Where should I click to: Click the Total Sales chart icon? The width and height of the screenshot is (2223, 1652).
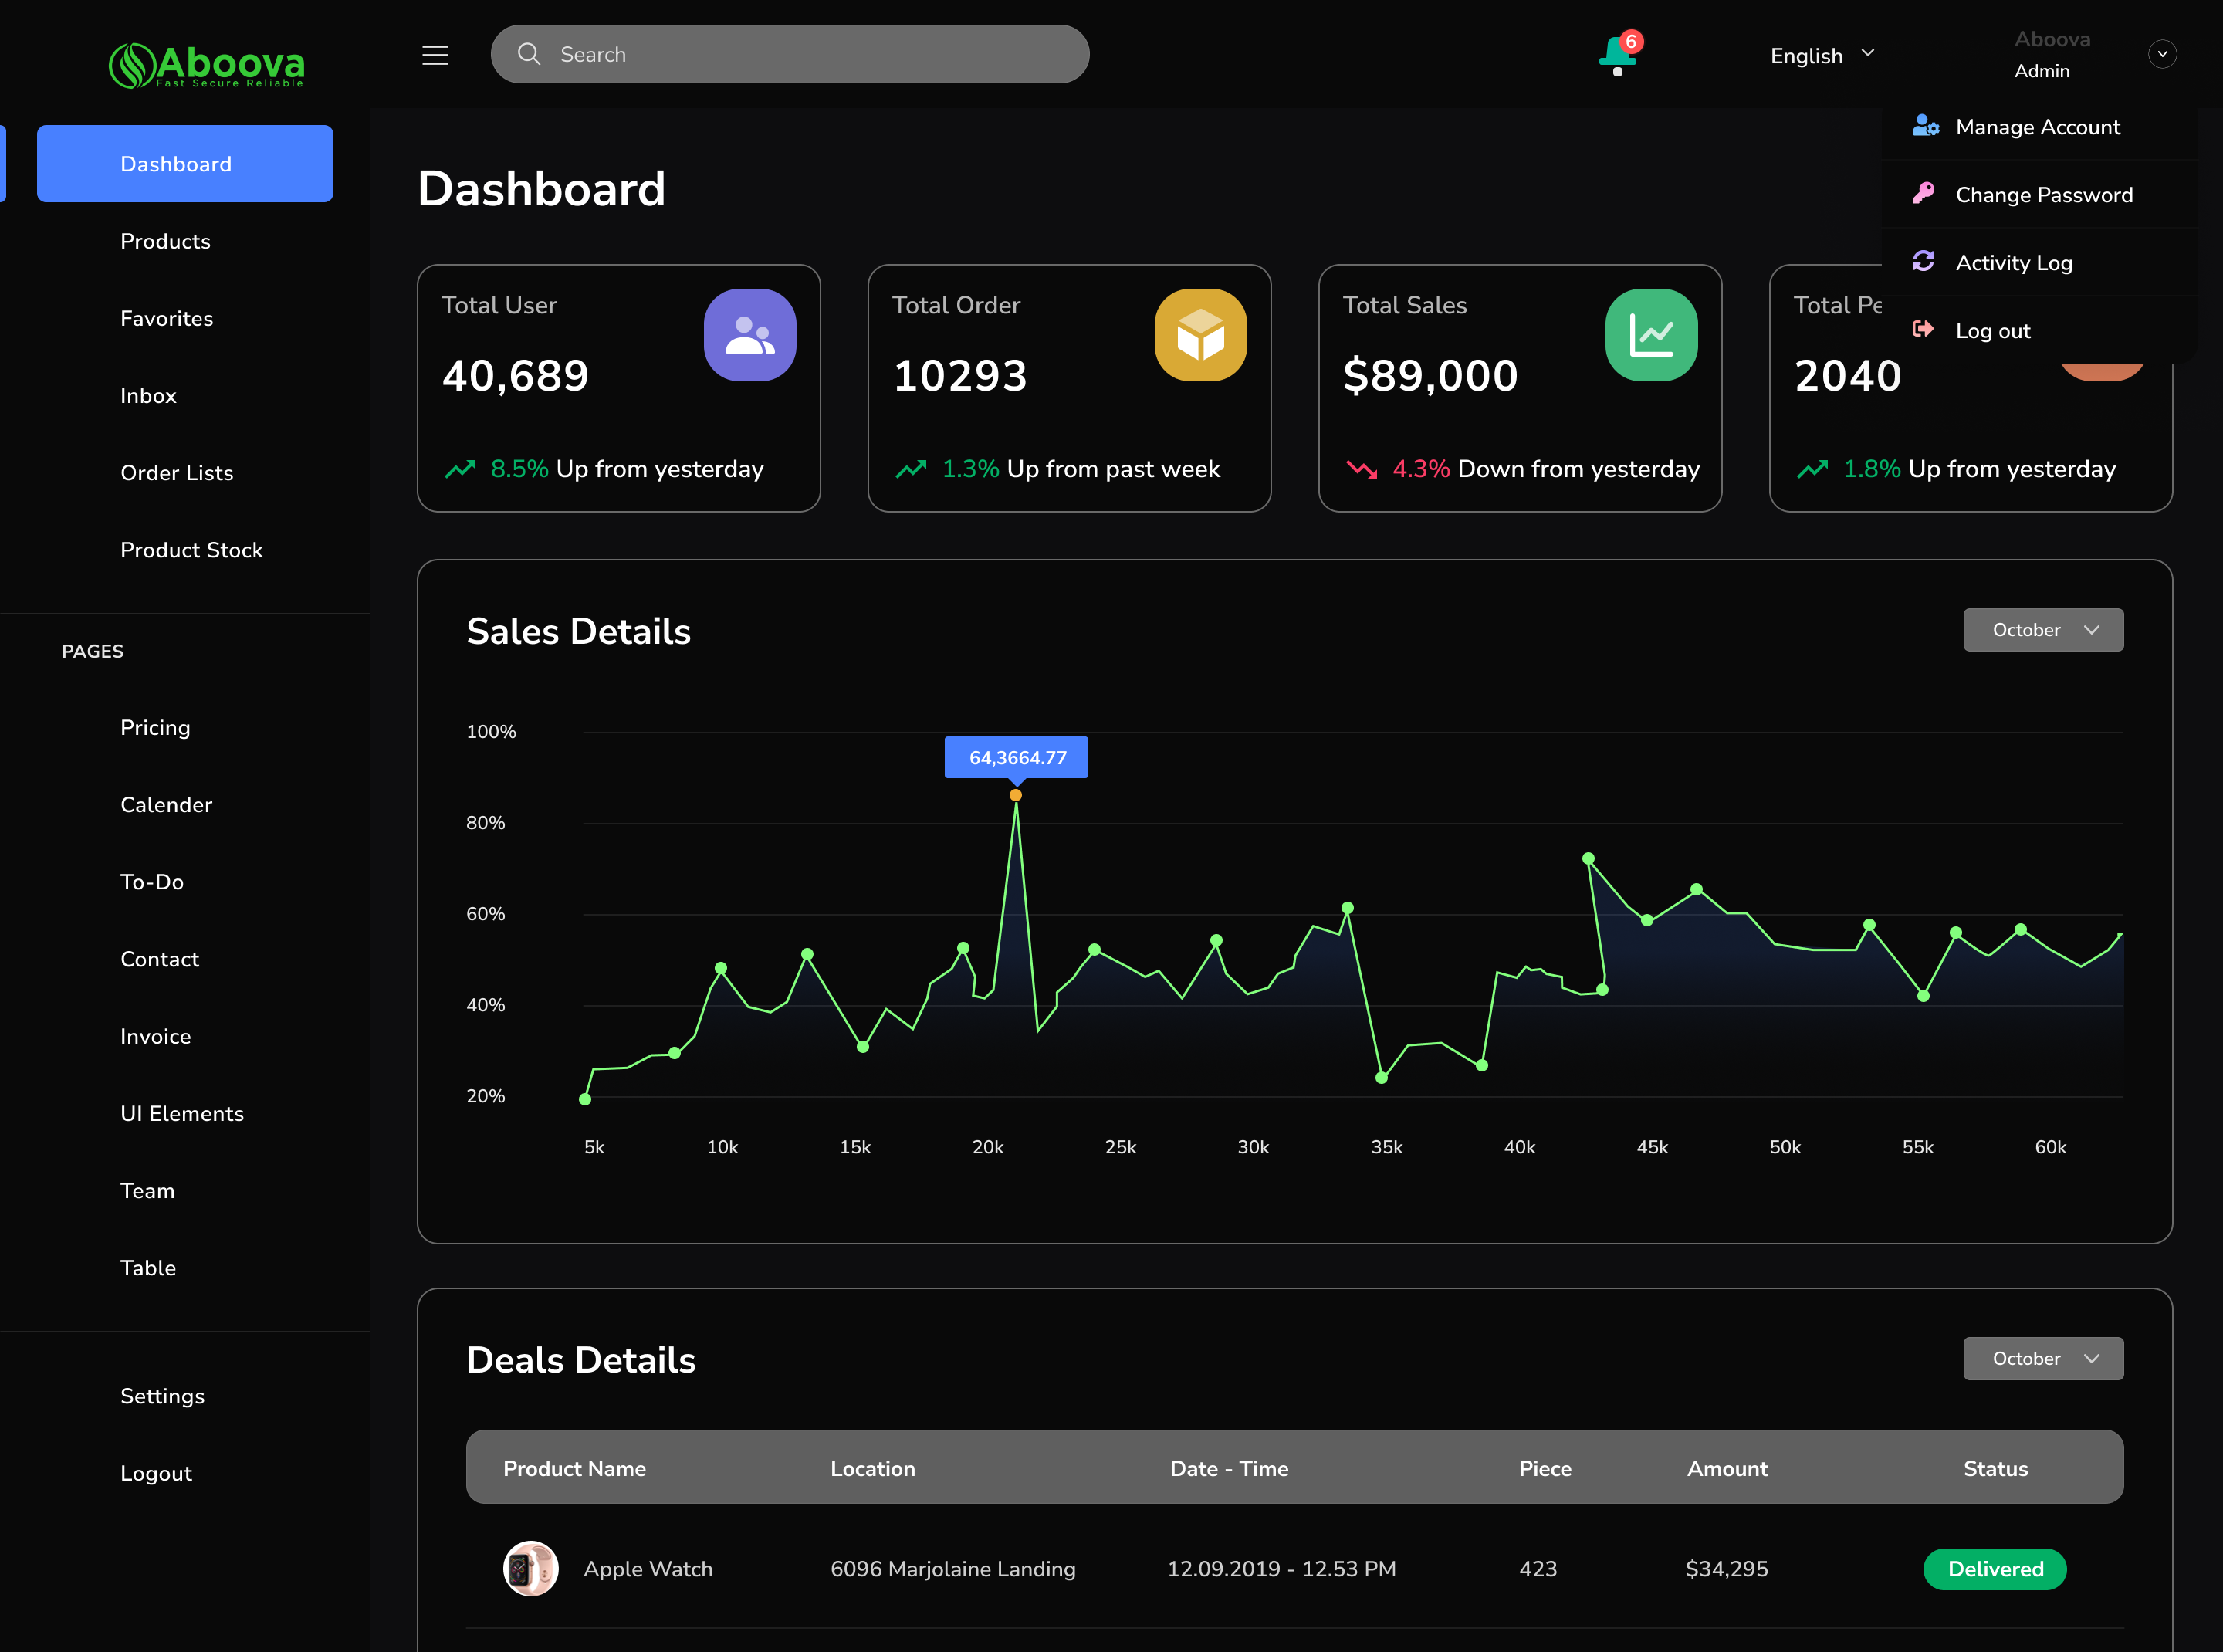1651,335
